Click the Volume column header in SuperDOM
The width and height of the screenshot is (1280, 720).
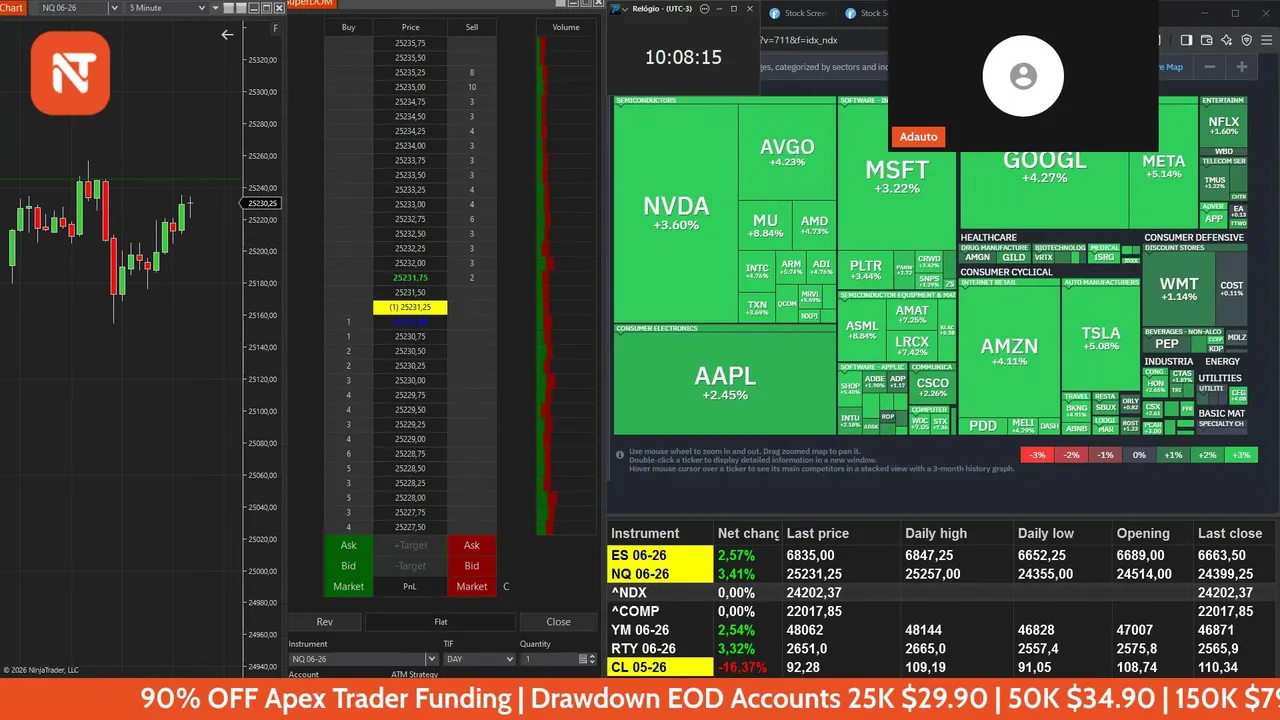coord(566,27)
